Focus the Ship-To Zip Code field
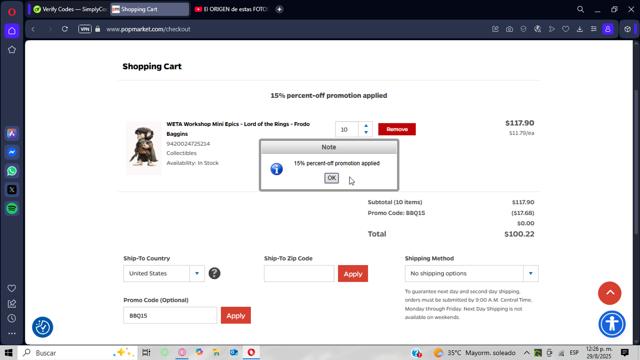640x360 pixels. pos(299,273)
